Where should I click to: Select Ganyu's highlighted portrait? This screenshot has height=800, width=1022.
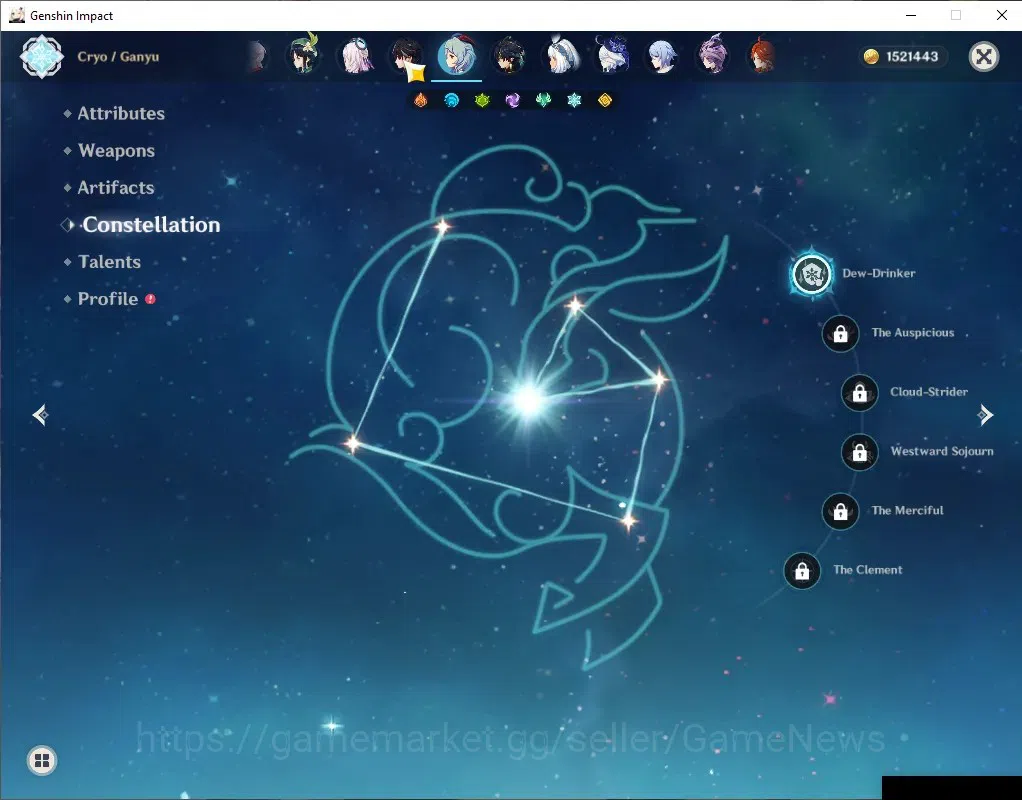click(456, 55)
